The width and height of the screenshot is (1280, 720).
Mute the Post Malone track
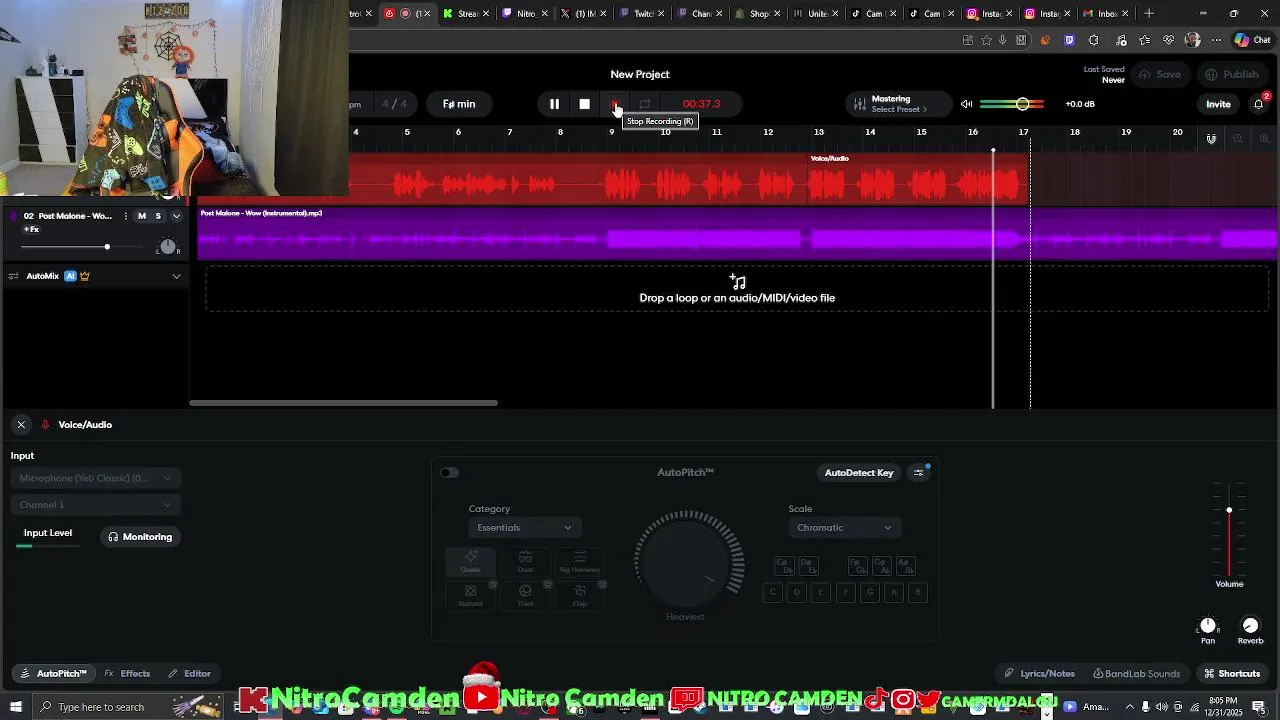142,216
